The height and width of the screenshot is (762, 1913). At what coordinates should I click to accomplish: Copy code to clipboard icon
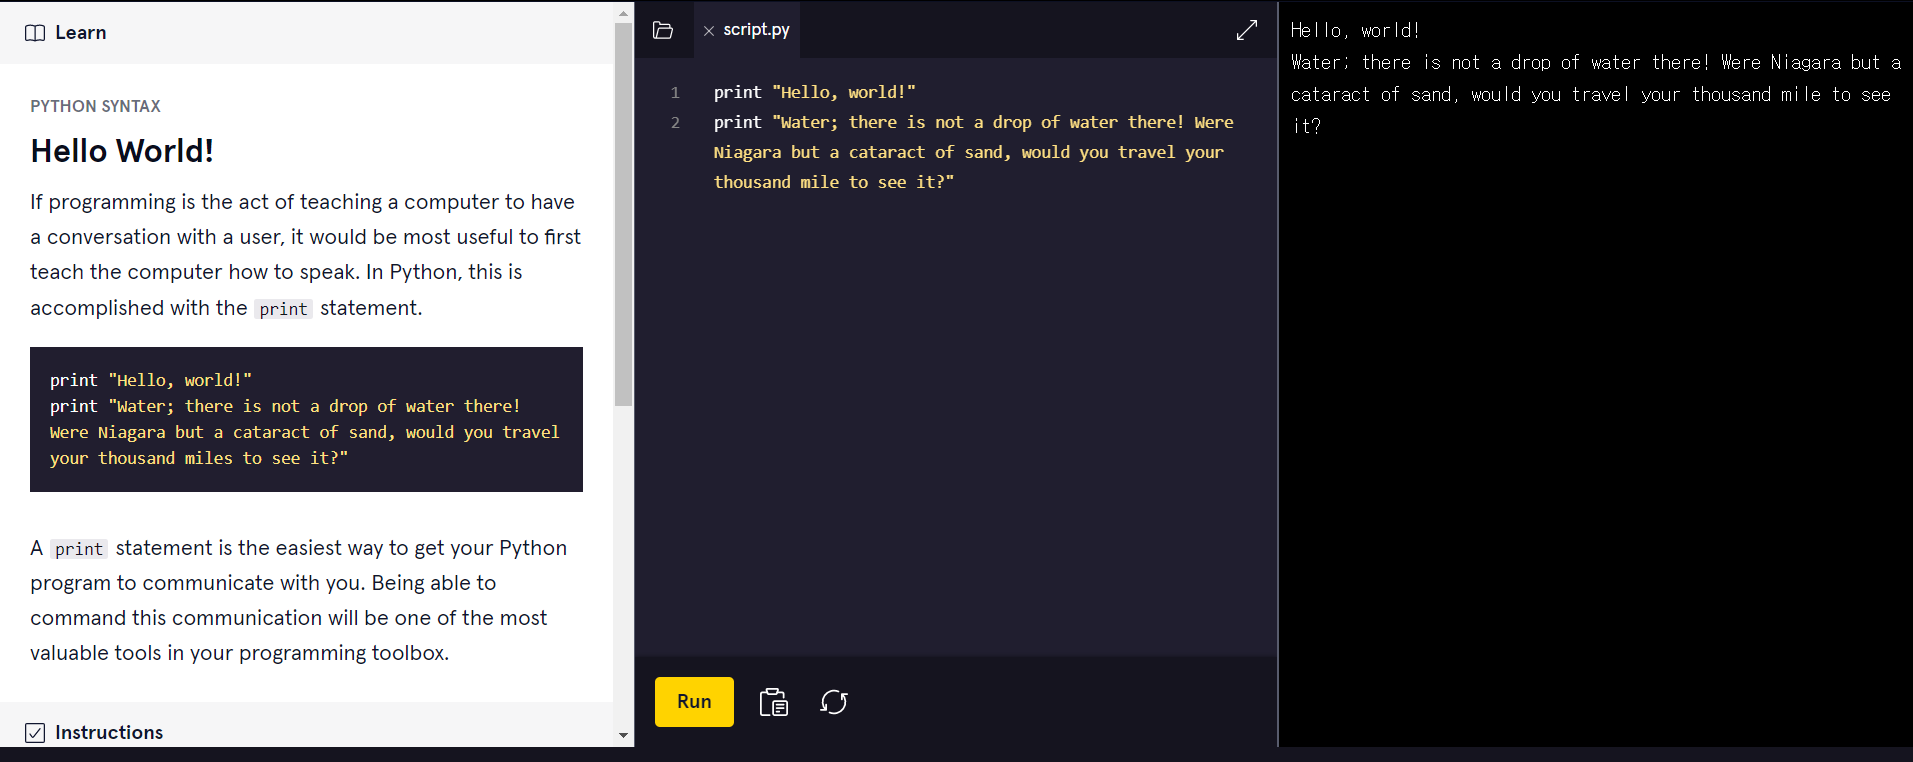[773, 702]
